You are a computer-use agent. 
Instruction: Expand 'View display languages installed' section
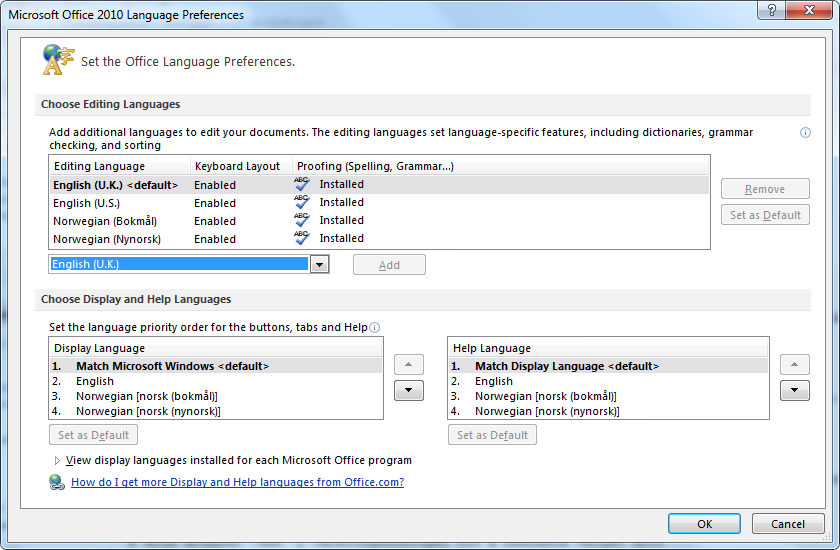58,461
